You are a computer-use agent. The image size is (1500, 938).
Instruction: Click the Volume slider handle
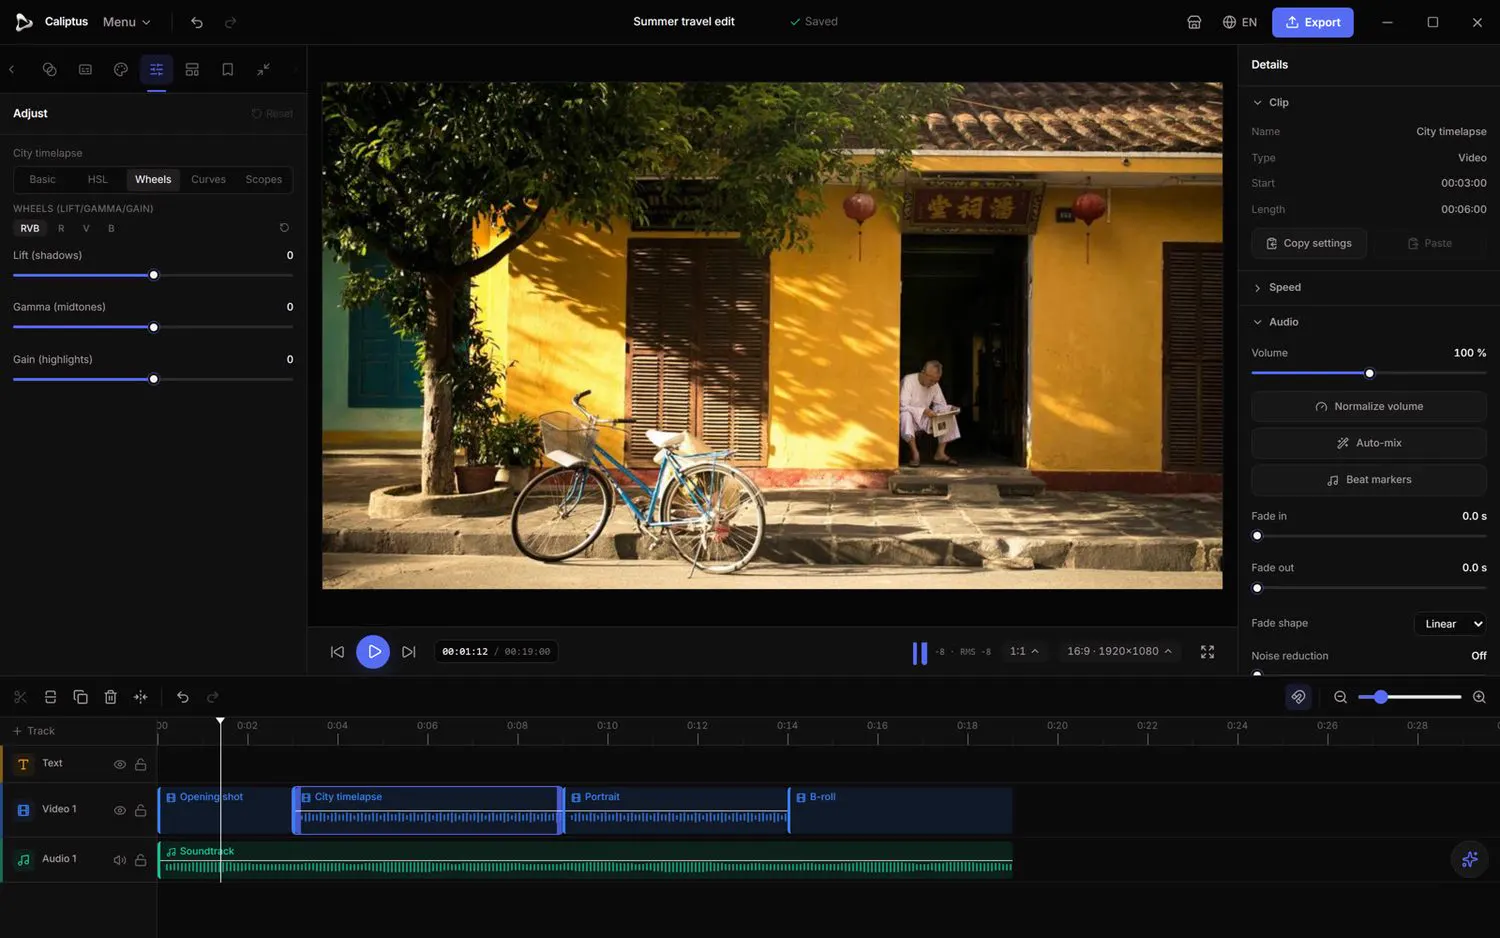(1370, 373)
